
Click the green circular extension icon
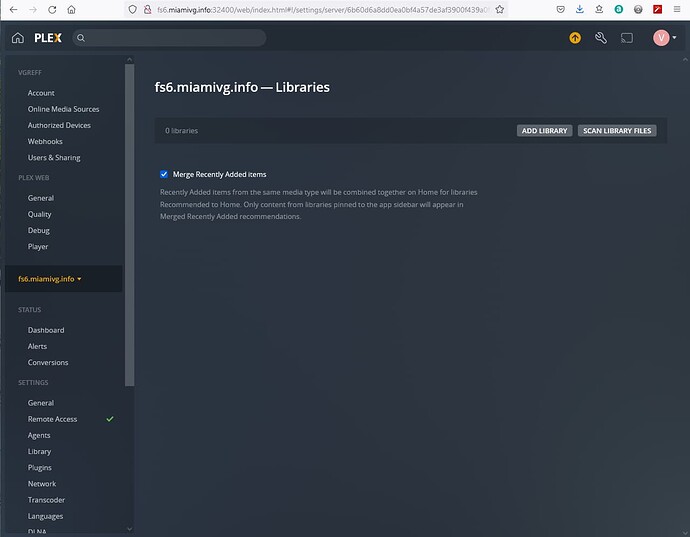point(619,9)
